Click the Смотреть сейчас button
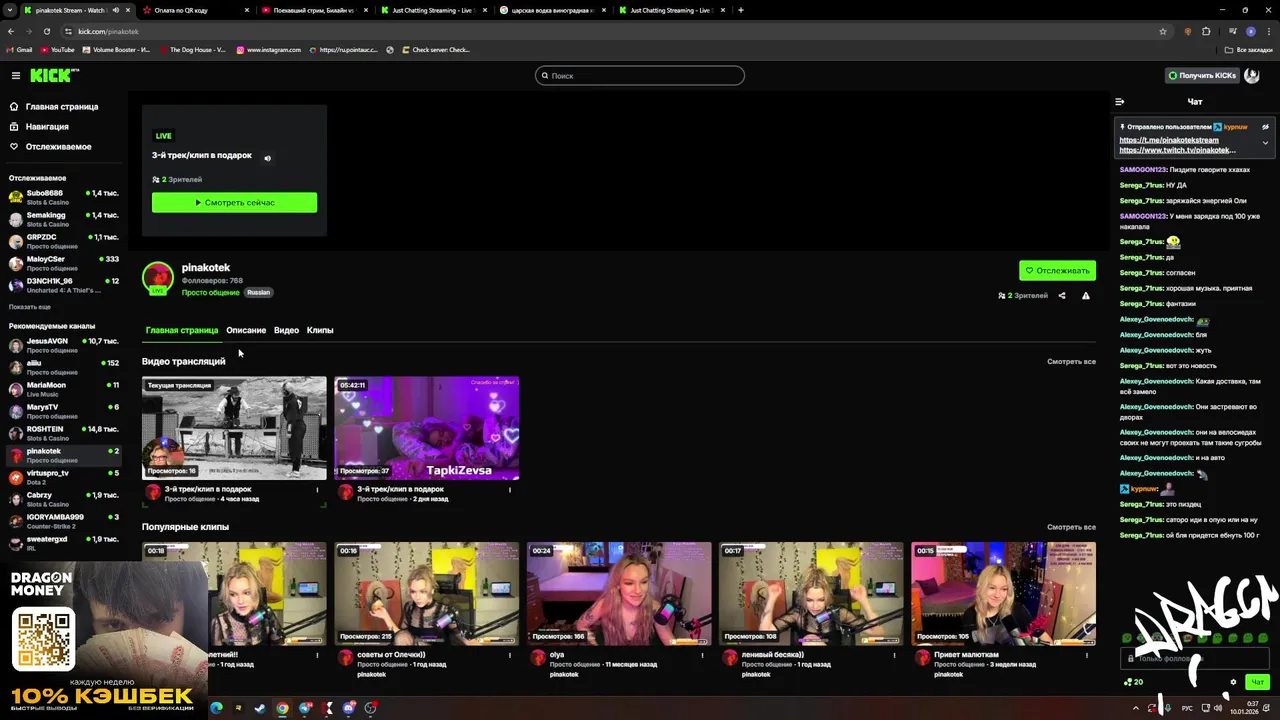The image size is (1280, 720). tap(234, 203)
